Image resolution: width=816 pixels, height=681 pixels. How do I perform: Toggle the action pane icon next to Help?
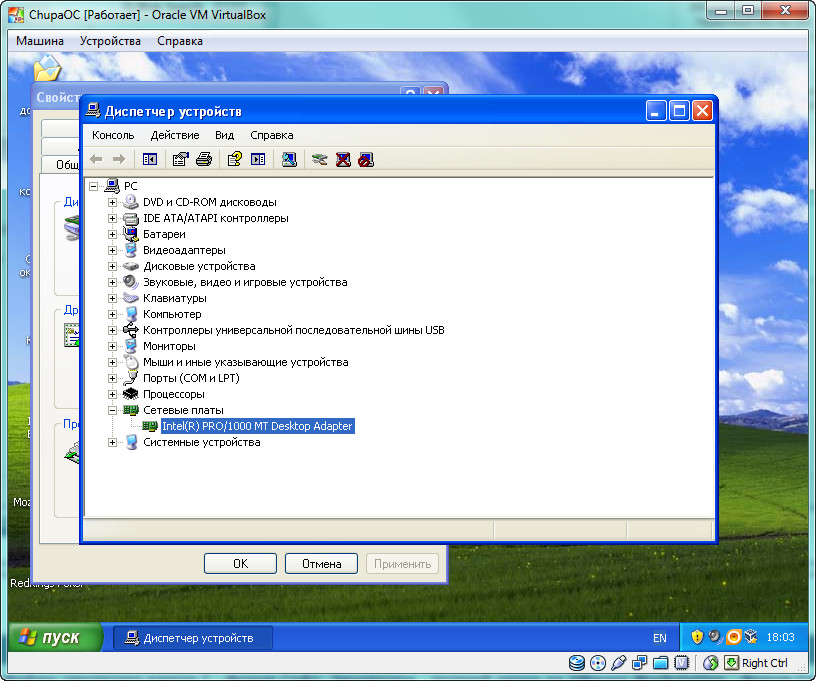click(x=258, y=159)
